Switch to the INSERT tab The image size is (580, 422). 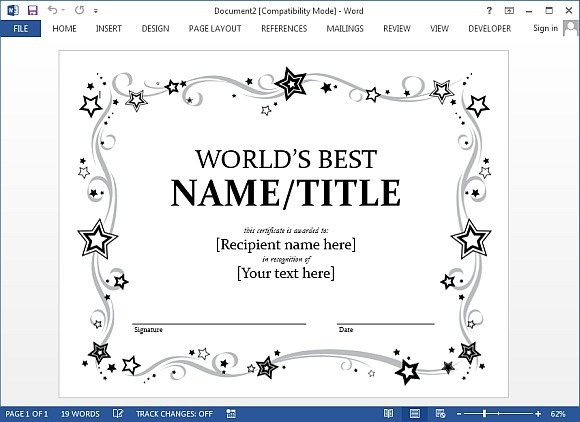(x=109, y=28)
